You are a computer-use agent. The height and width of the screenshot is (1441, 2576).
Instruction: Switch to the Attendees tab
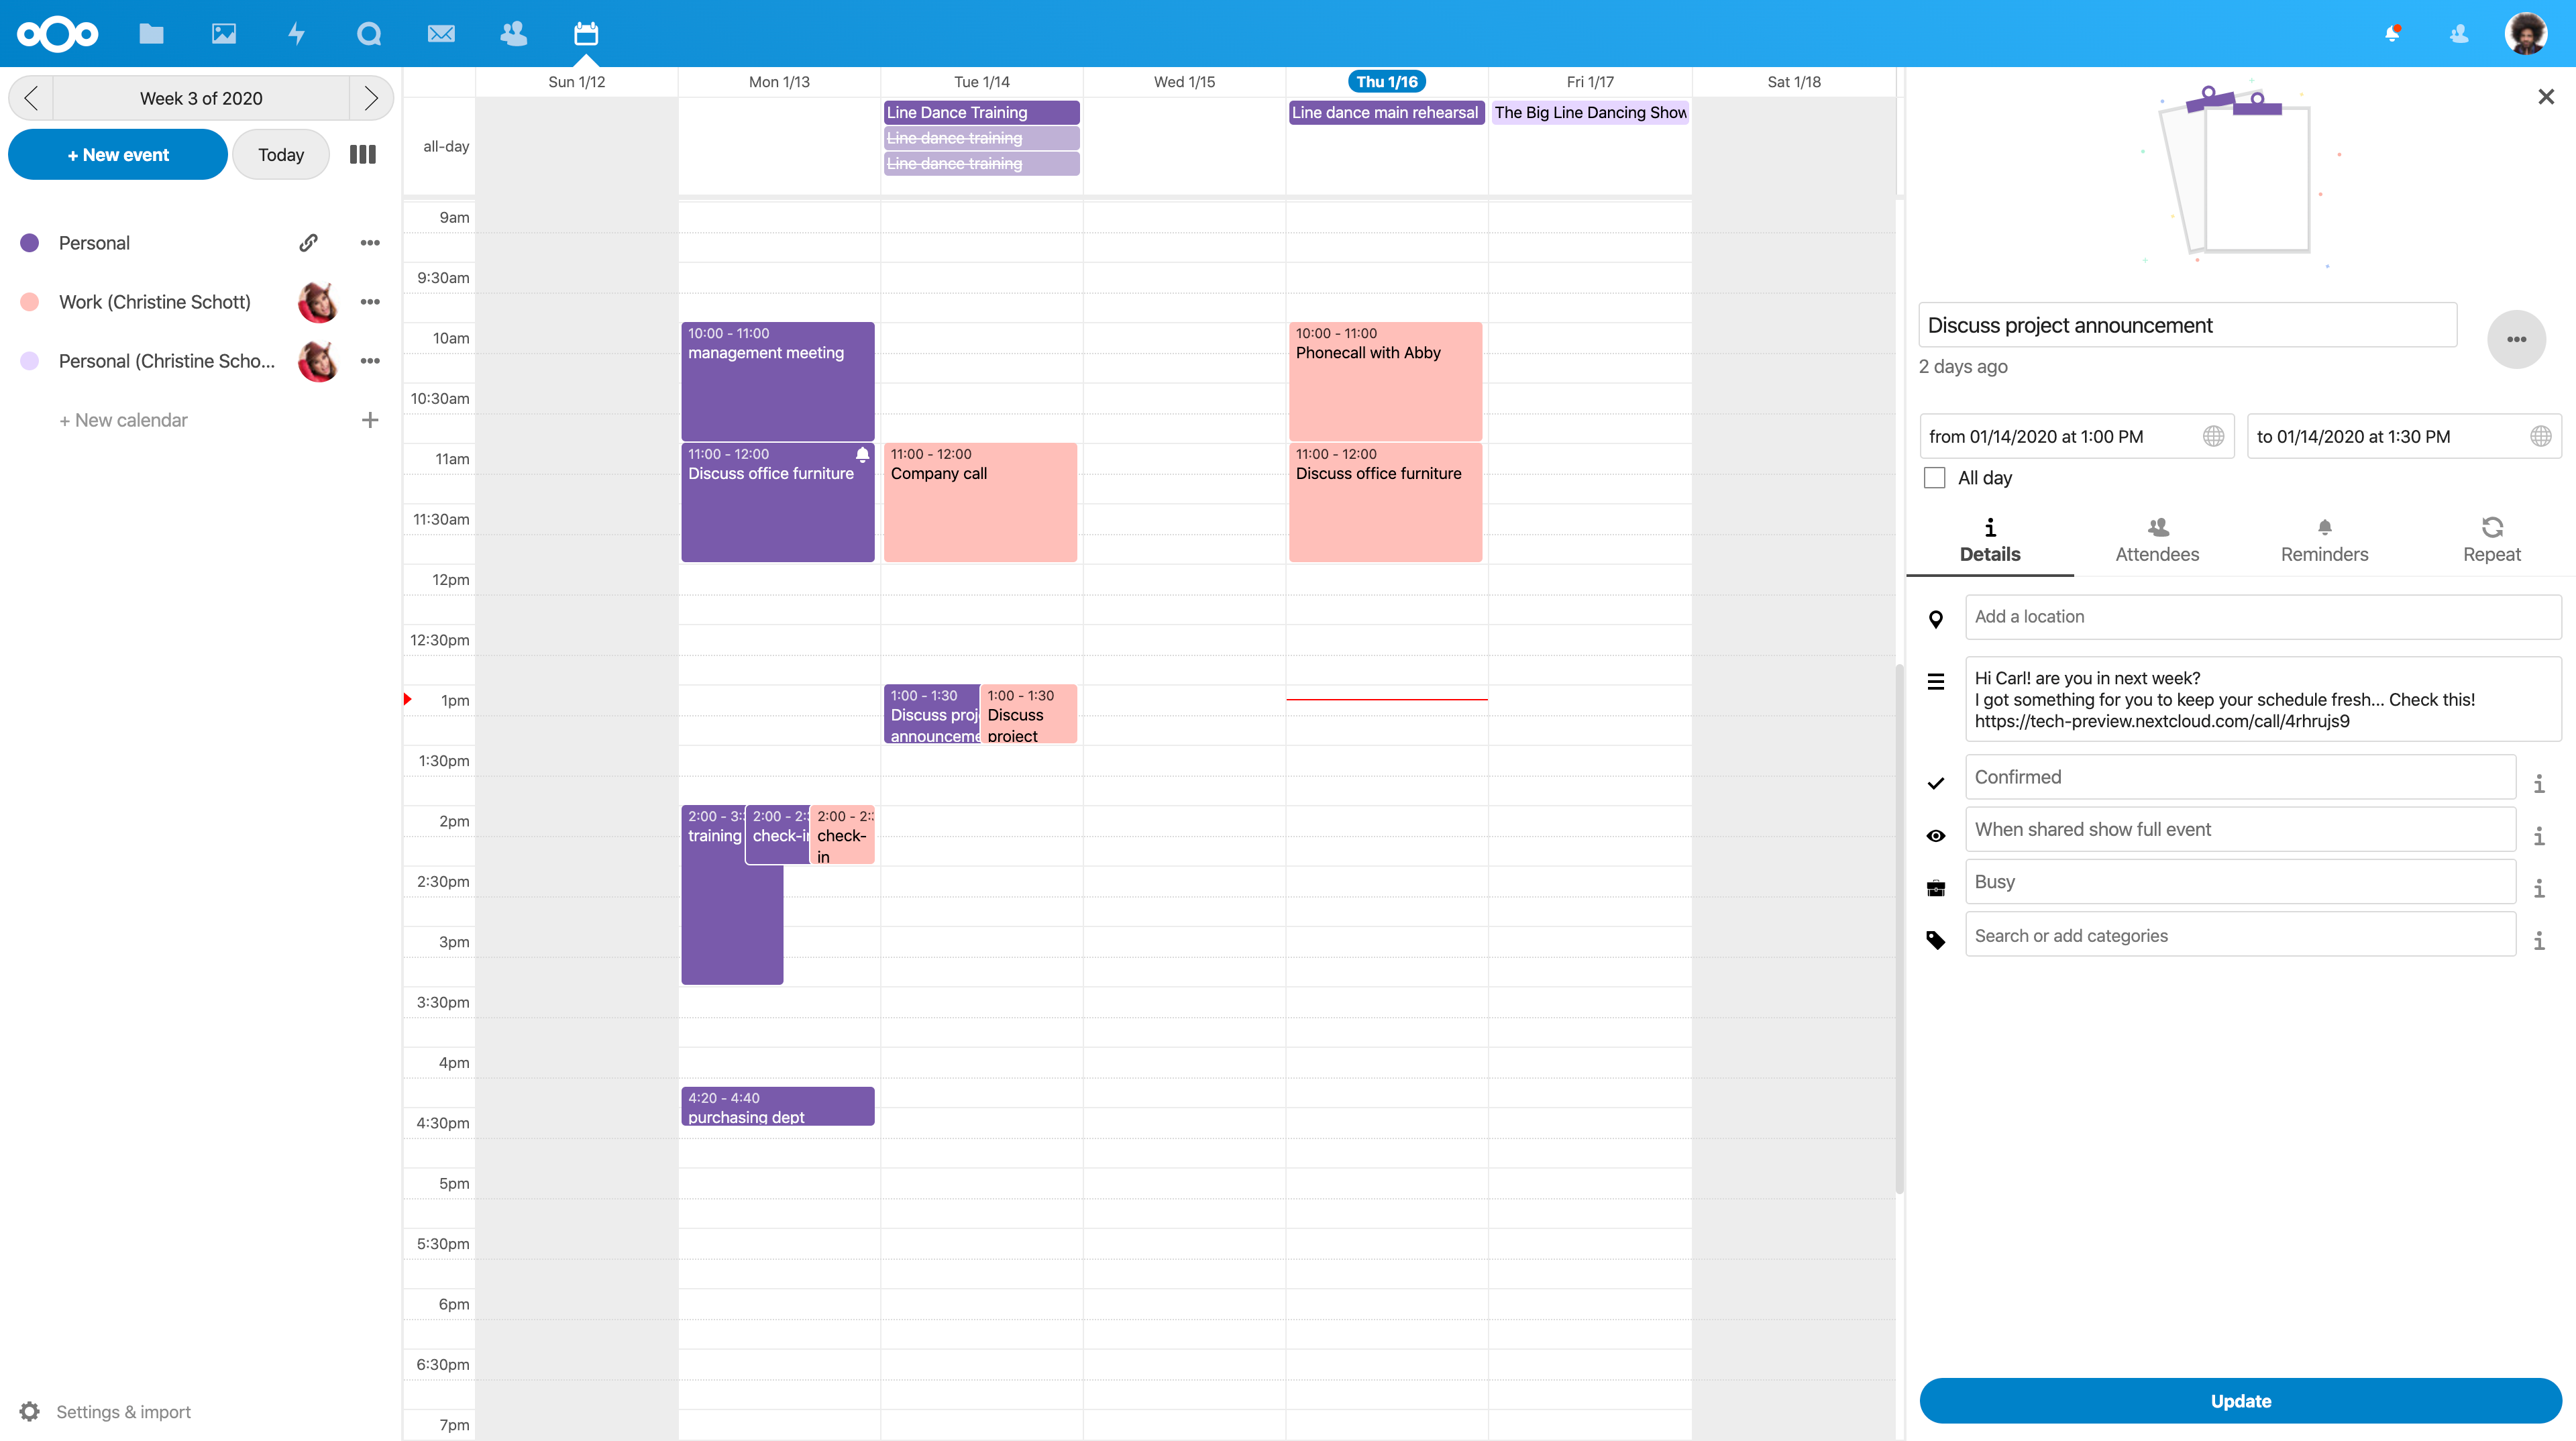(2157, 541)
